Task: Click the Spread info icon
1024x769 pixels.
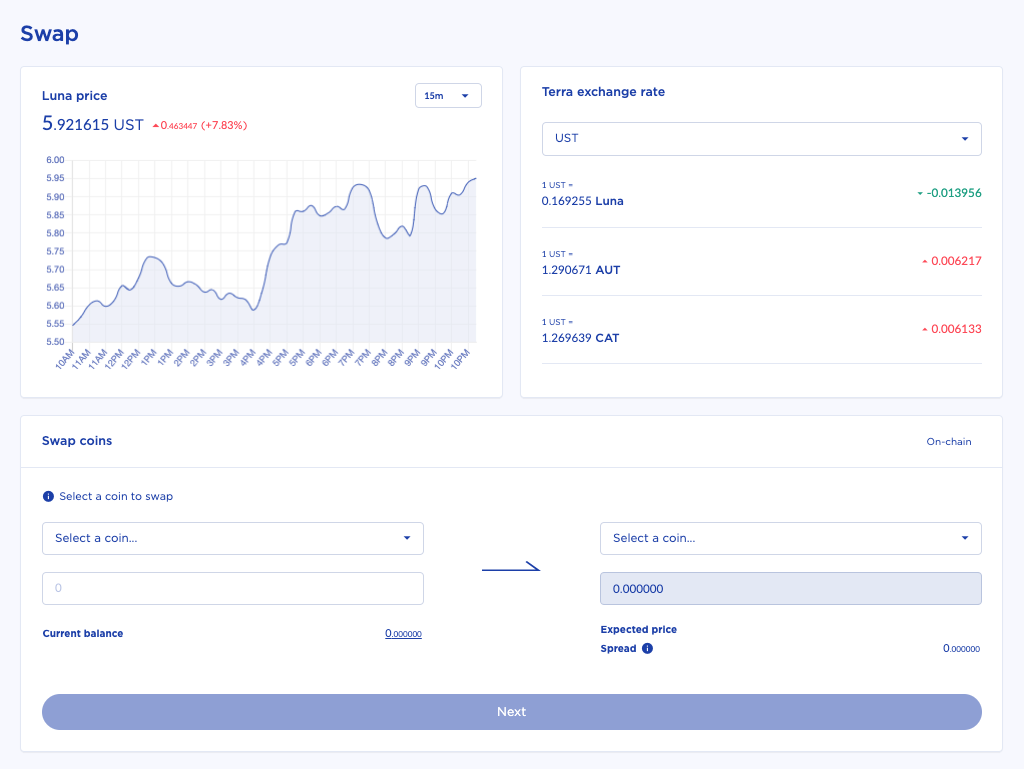Action: point(647,648)
